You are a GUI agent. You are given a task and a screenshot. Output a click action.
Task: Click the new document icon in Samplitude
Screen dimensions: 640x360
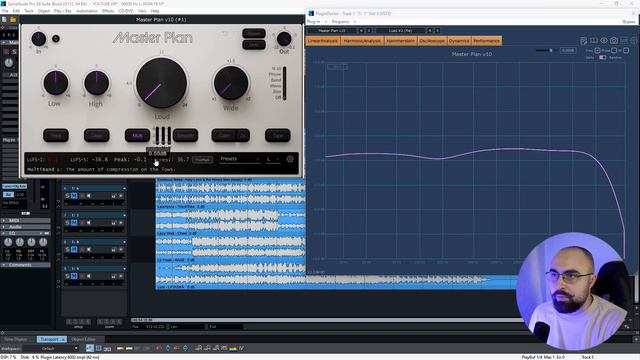(x=4, y=19)
